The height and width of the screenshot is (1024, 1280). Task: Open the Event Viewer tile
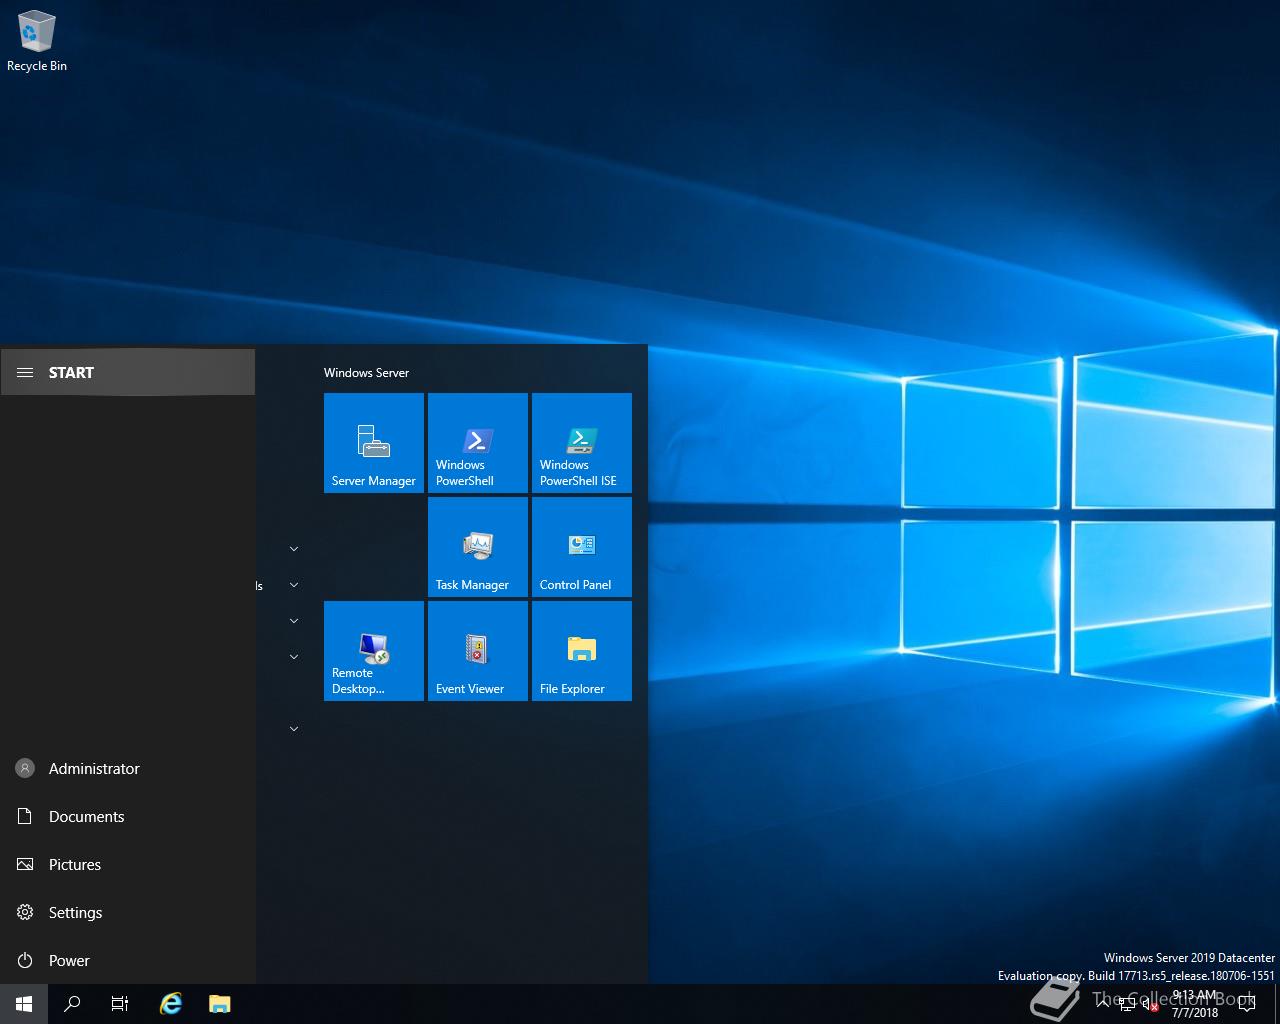click(478, 651)
